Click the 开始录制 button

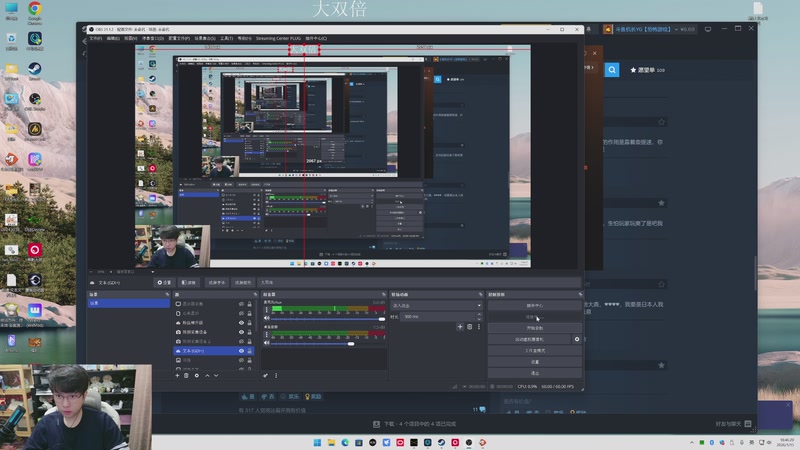[535, 328]
